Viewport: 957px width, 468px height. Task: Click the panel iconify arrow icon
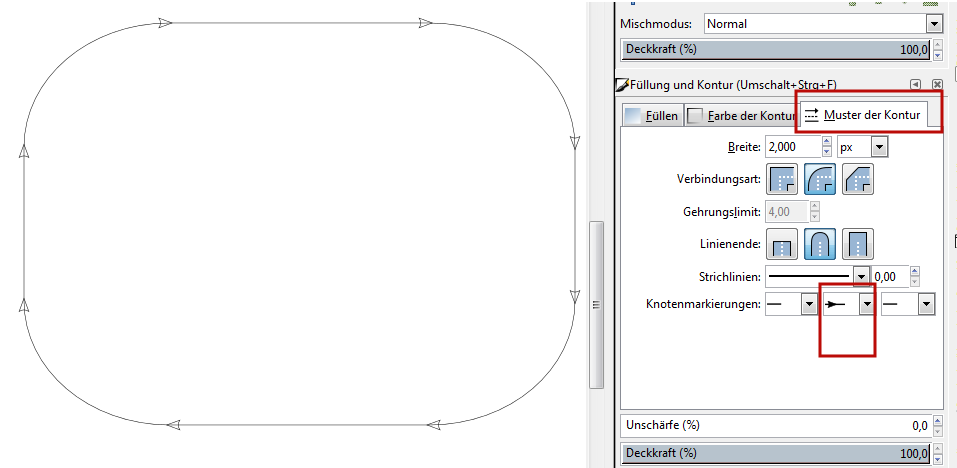915,84
